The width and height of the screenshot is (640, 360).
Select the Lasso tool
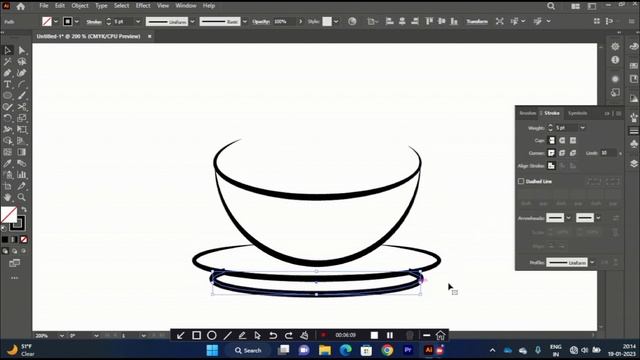coord(22,62)
